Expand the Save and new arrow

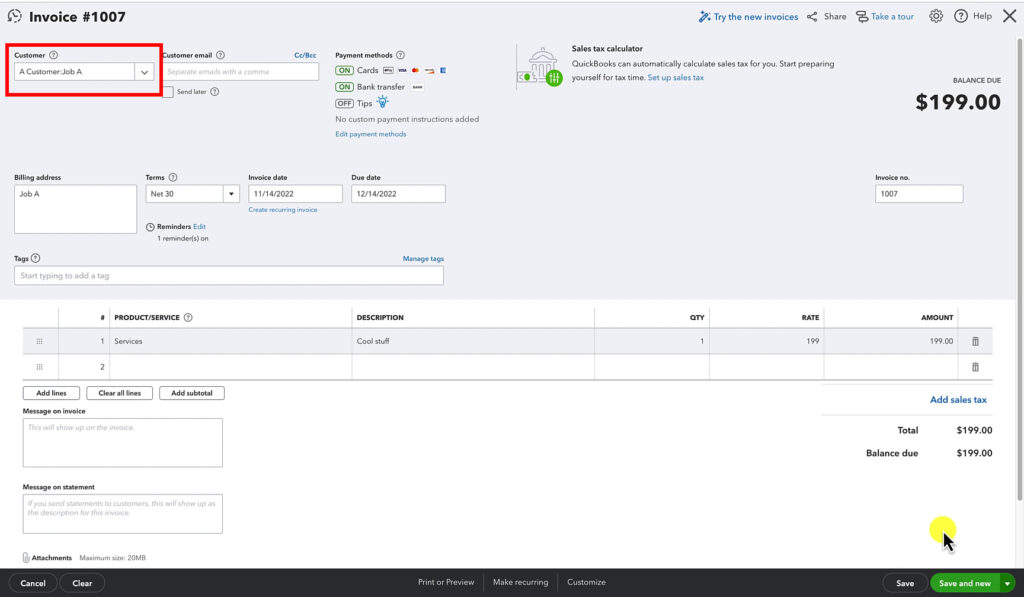click(1007, 583)
